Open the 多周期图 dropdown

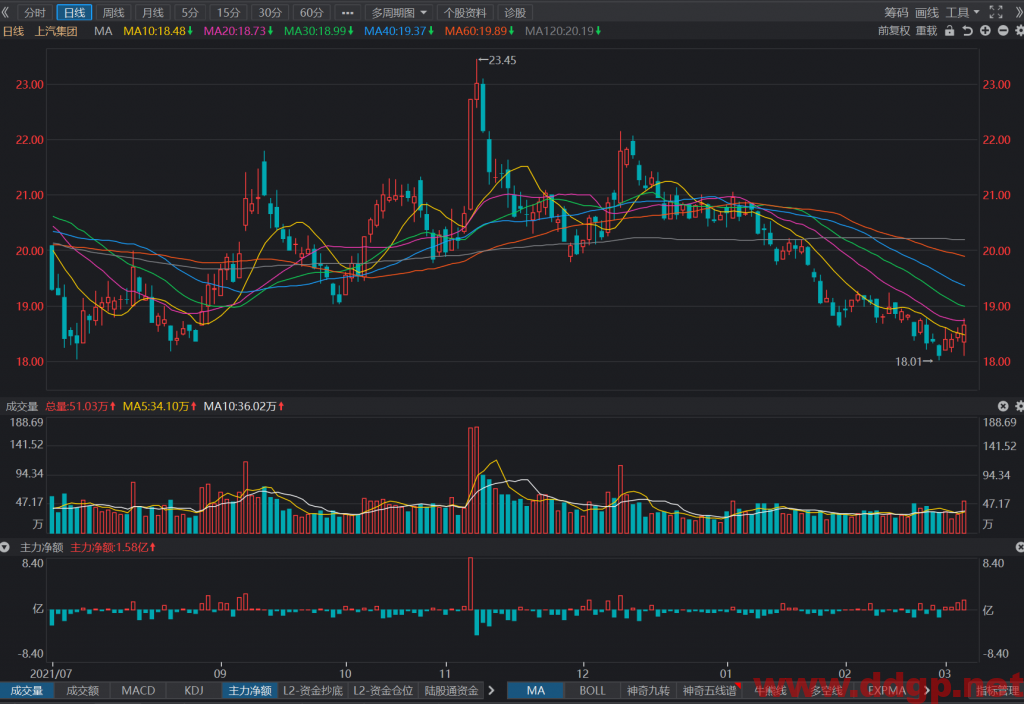coord(398,12)
